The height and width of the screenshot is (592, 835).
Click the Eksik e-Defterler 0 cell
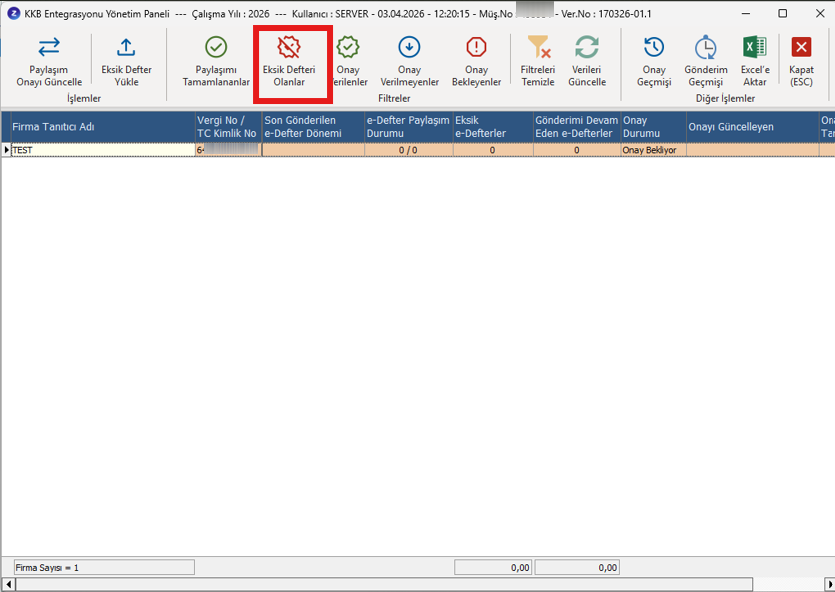click(x=493, y=150)
